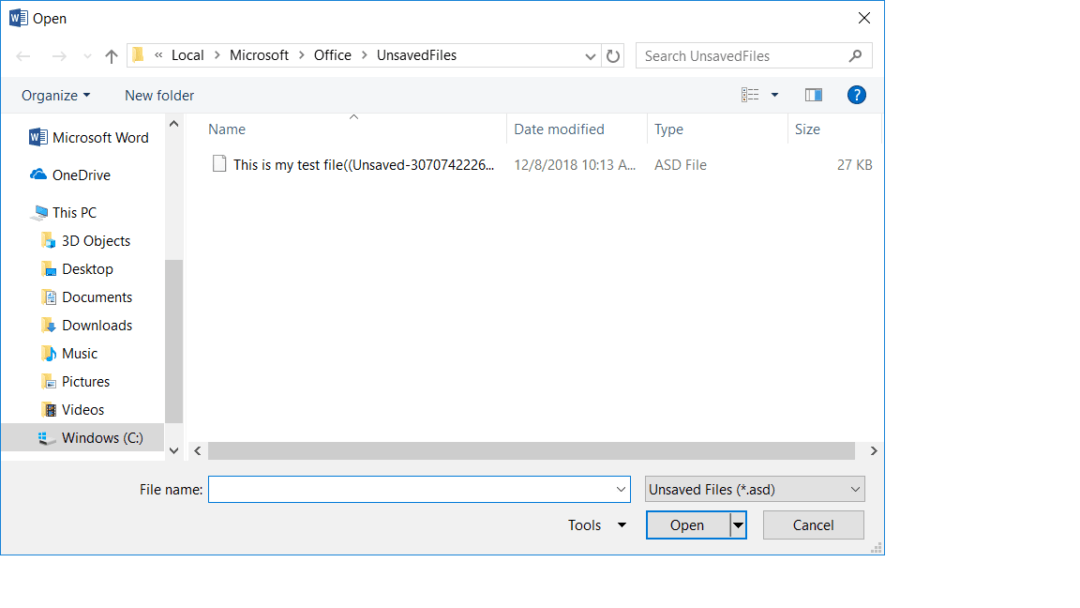Select the 3D Objects sidebar entry

pos(89,240)
